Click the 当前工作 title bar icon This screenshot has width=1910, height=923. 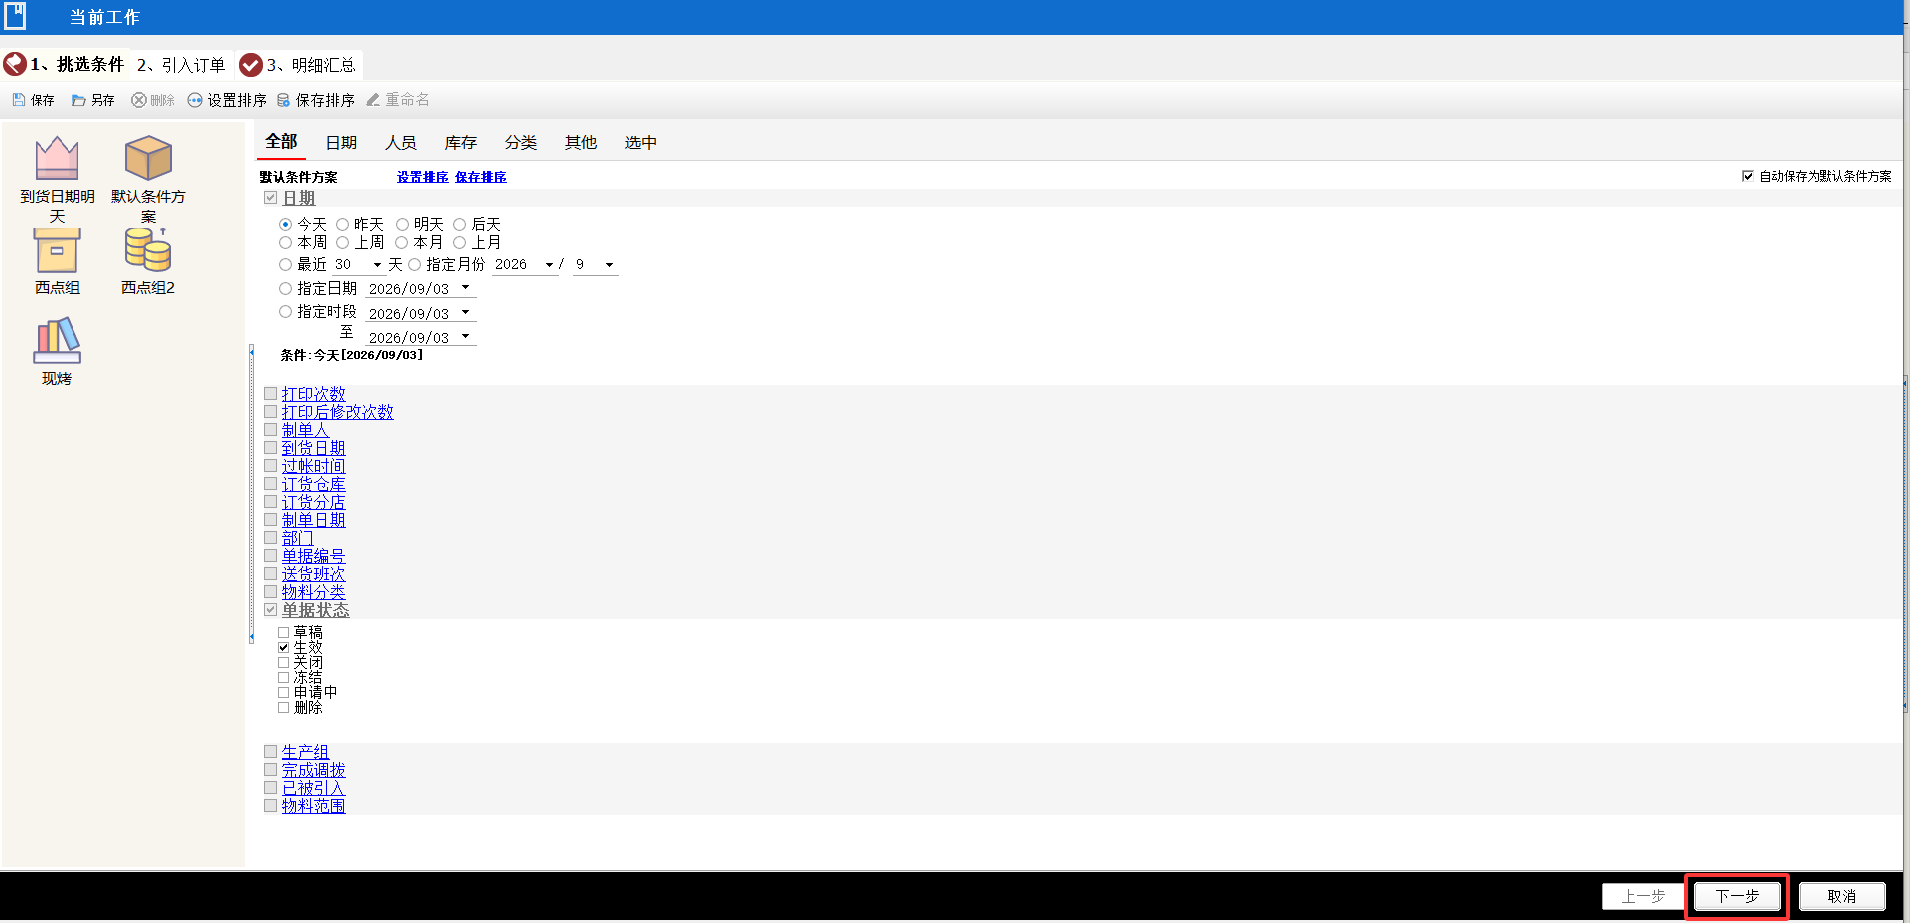pos(15,16)
